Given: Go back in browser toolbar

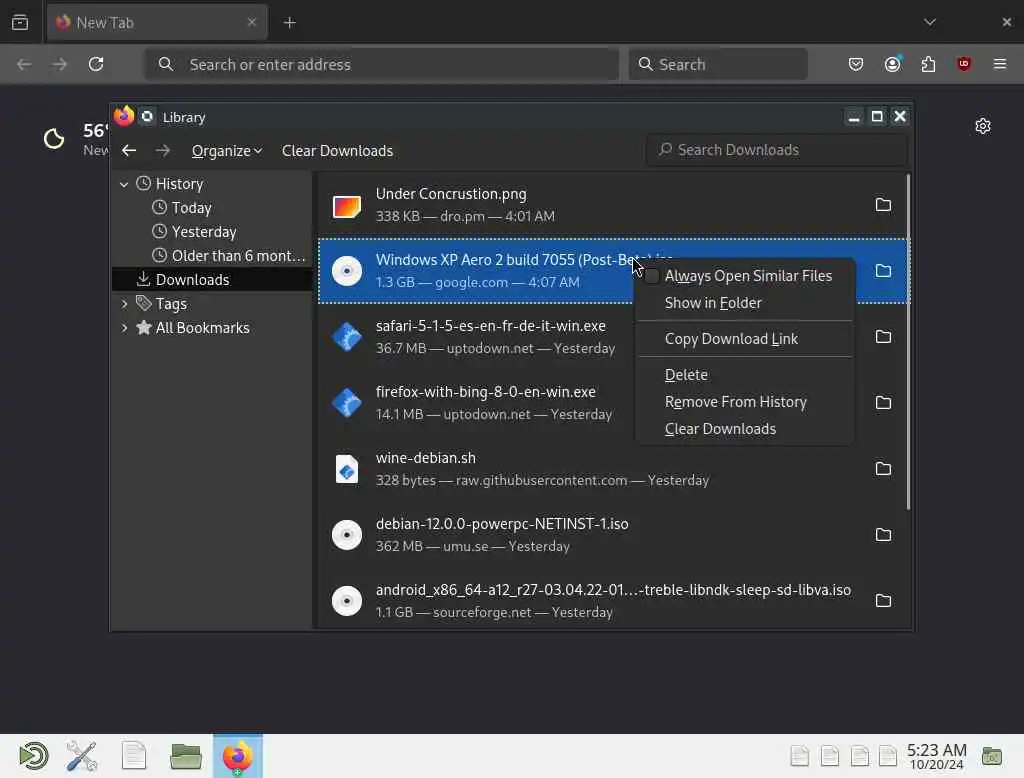Looking at the screenshot, I should click(24, 64).
